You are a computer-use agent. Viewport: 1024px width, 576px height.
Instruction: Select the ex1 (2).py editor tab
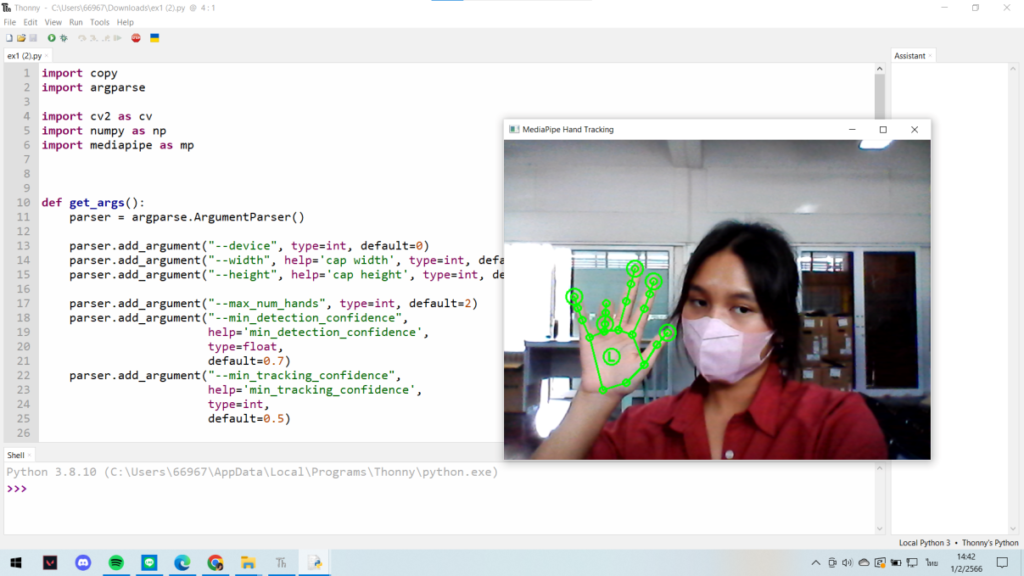point(24,56)
